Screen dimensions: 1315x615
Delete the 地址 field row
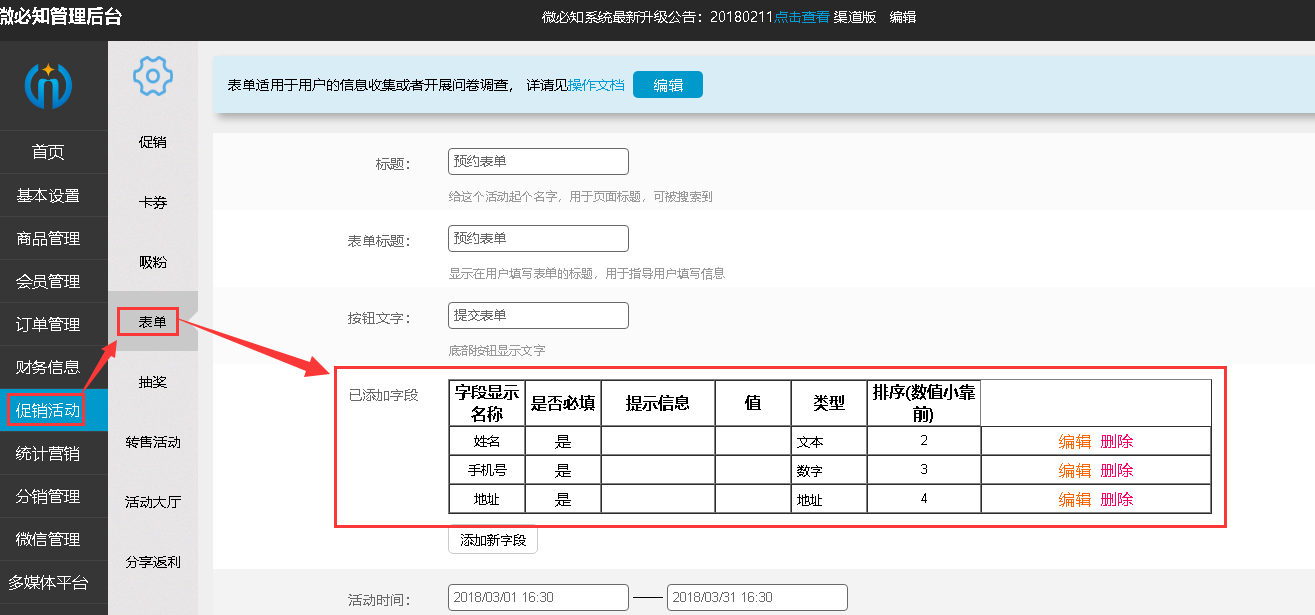1117,499
